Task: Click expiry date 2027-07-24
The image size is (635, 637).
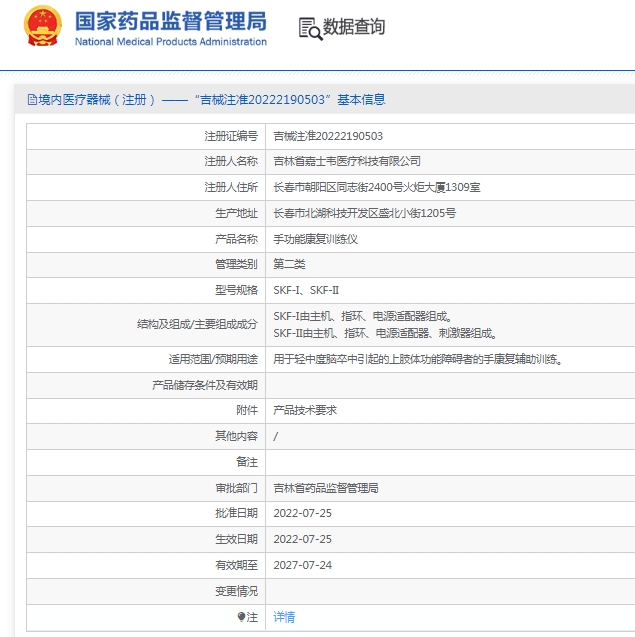Action: [x=302, y=565]
